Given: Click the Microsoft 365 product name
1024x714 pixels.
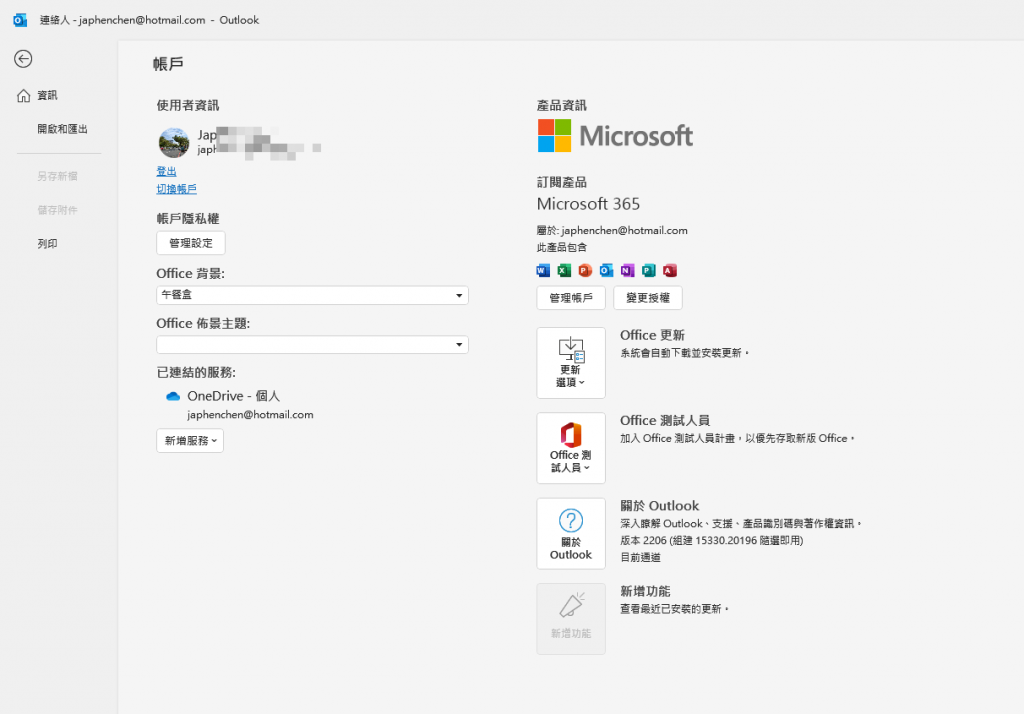Looking at the screenshot, I should click(588, 204).
